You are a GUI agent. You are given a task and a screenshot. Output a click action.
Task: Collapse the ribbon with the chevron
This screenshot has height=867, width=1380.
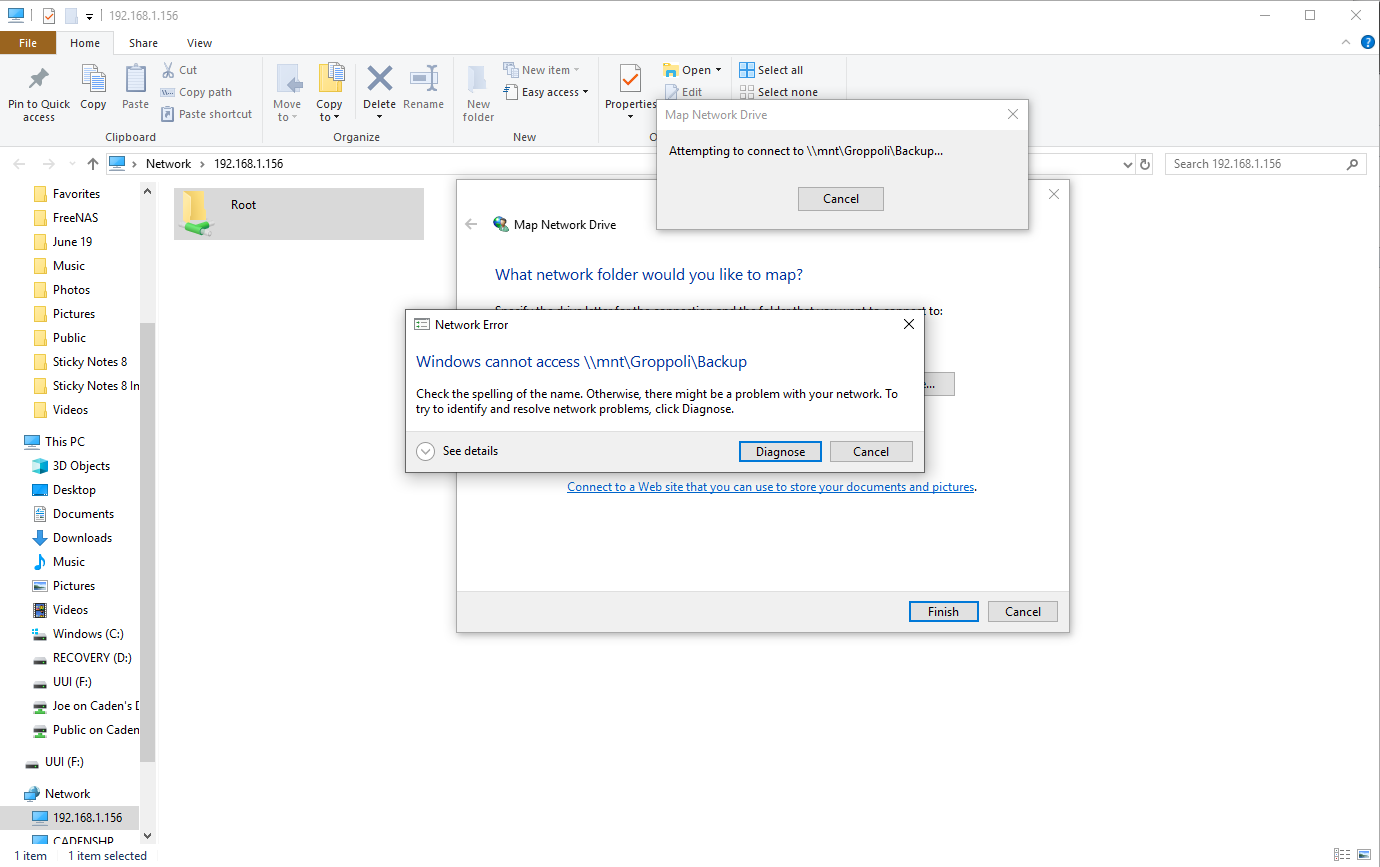point(1346,42)
